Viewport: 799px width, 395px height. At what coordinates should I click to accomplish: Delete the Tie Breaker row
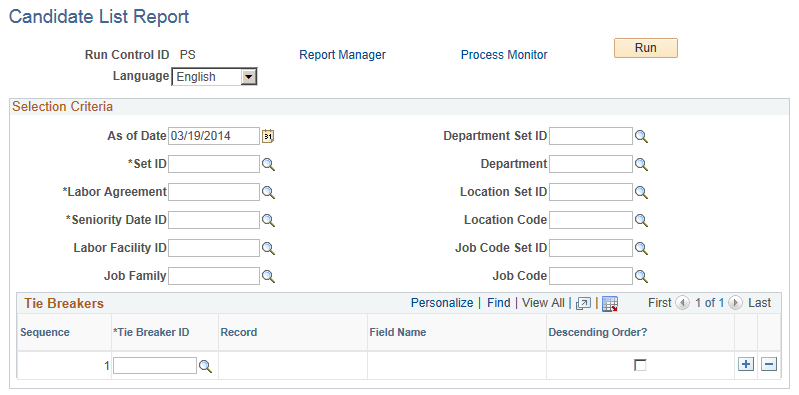click(769, 364)
